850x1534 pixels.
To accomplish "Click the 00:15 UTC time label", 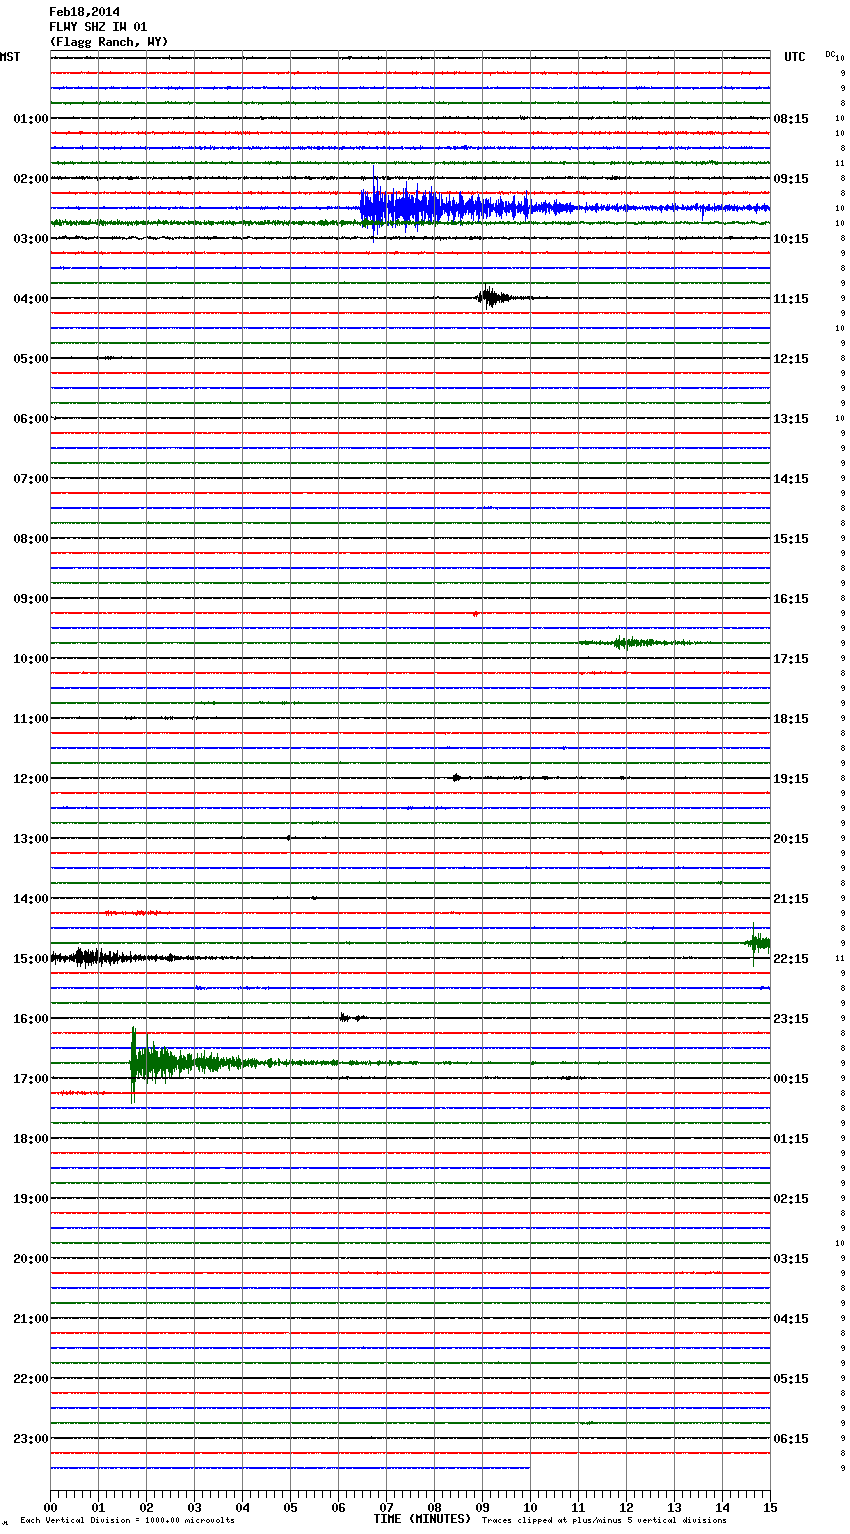I will coord(791,1079).
